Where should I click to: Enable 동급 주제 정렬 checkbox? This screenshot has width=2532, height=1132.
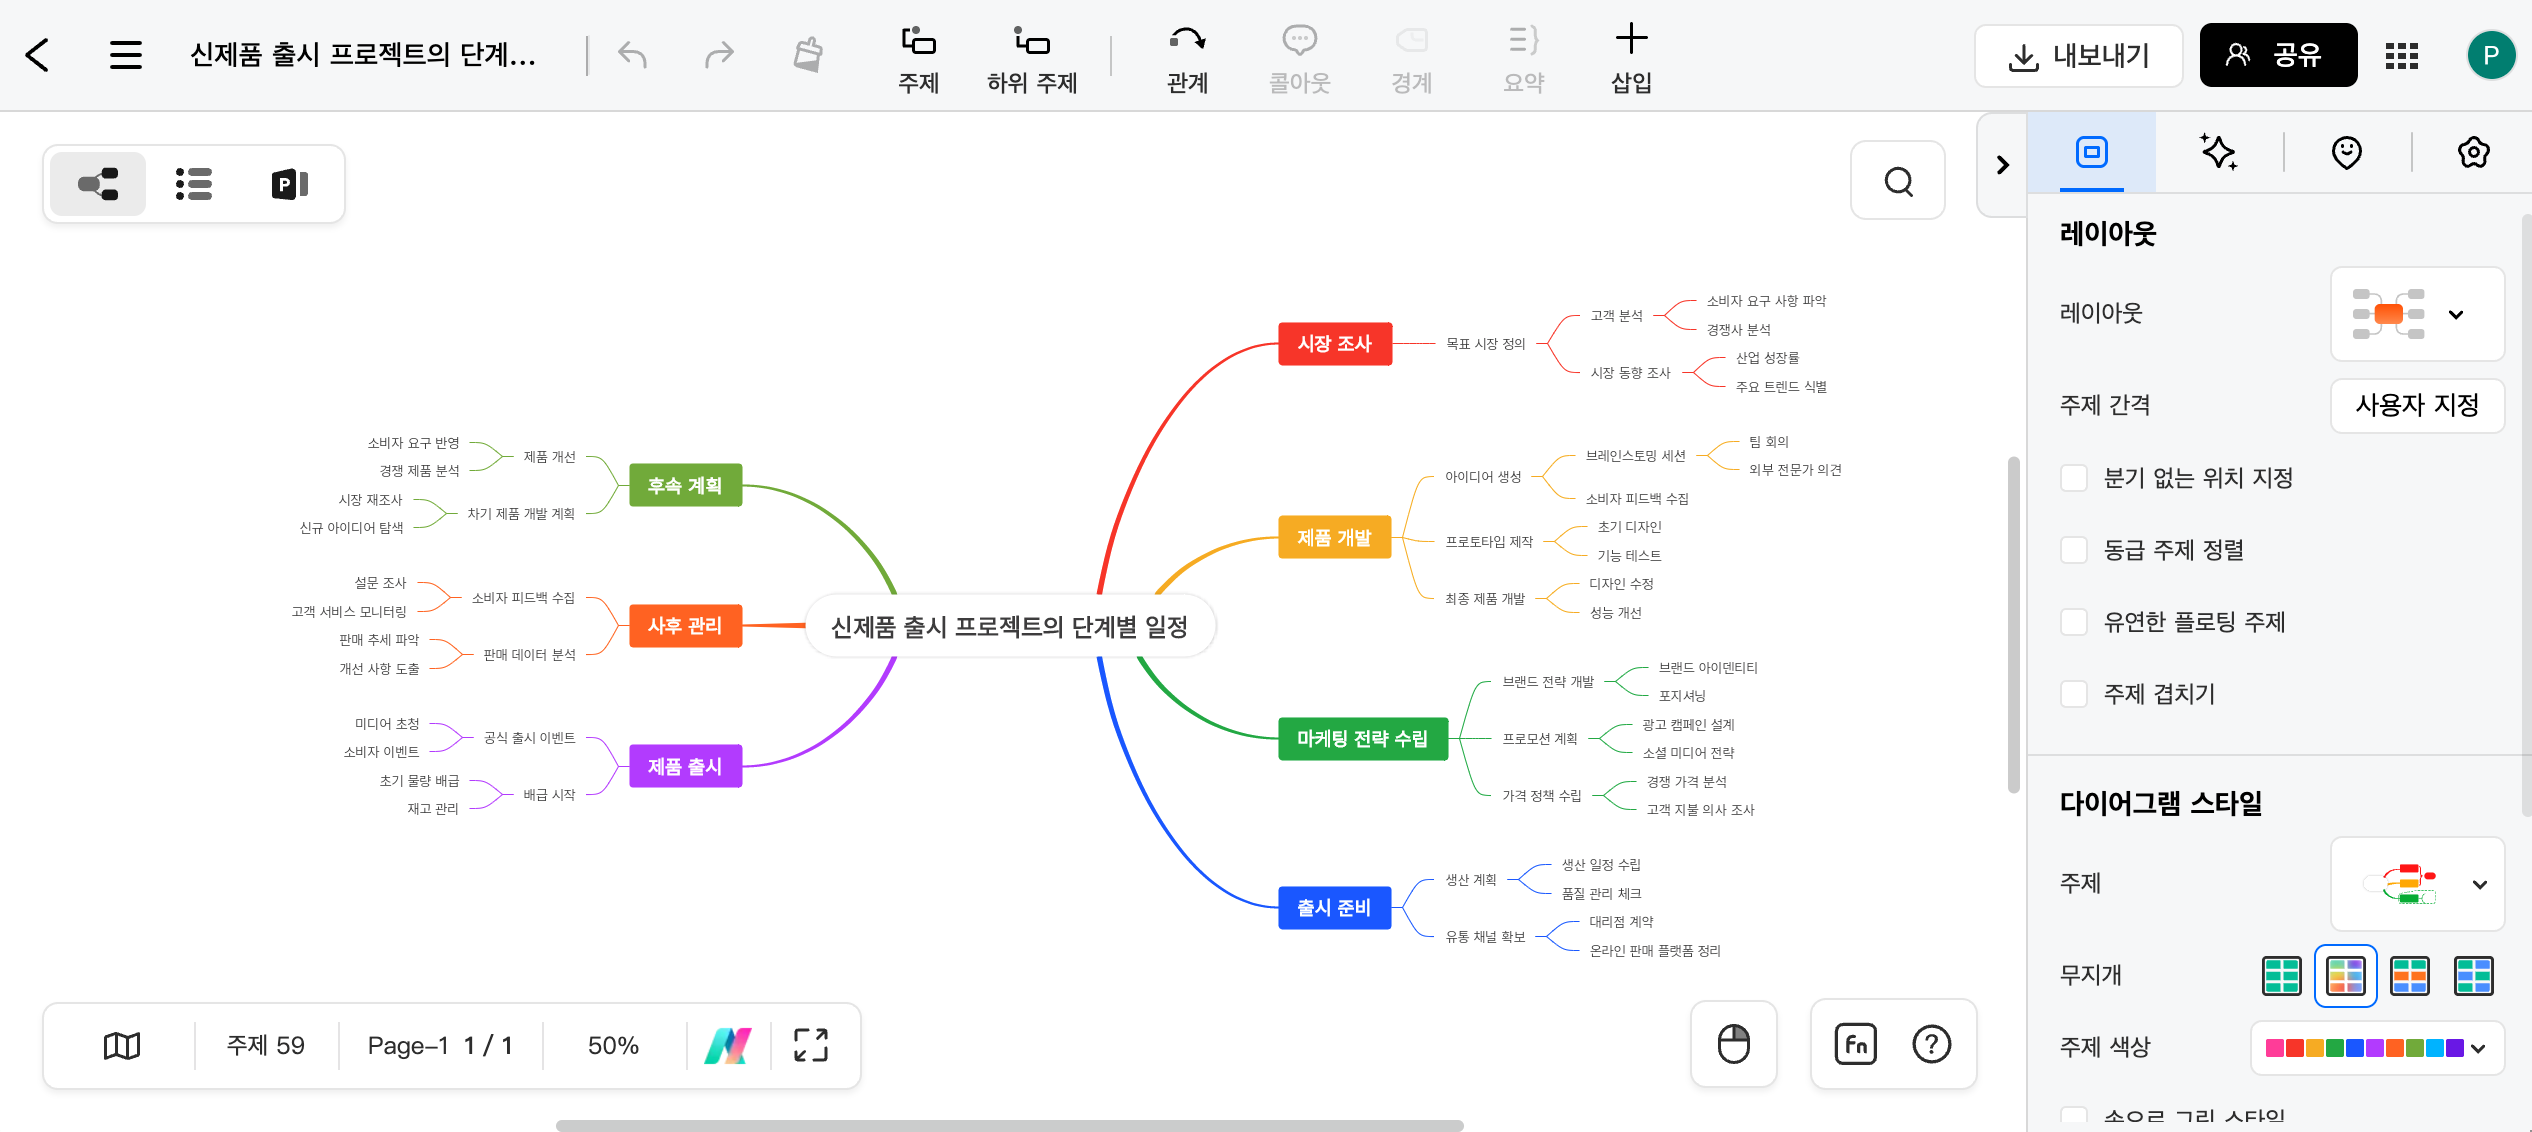2074,550
